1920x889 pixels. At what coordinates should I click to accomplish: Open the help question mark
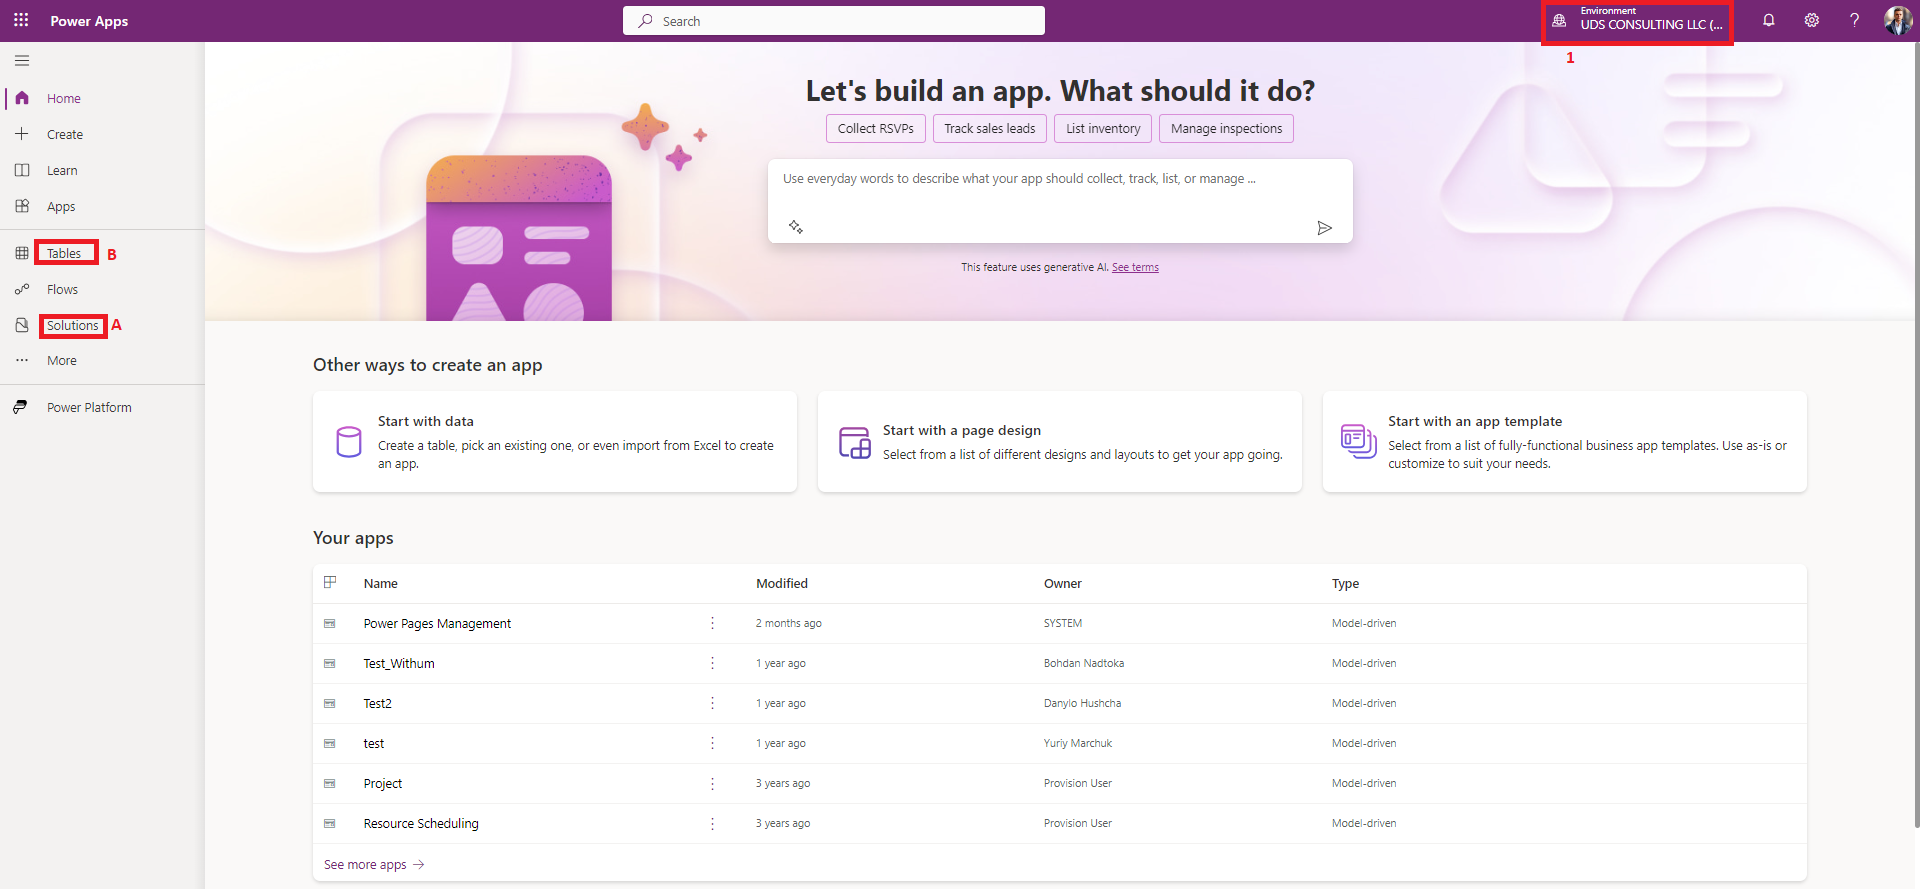tap(1855, 20)
